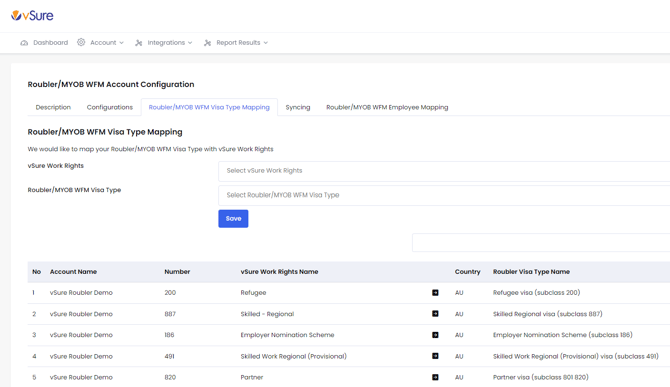Click number 491 in fourth row

pos(169,356)
